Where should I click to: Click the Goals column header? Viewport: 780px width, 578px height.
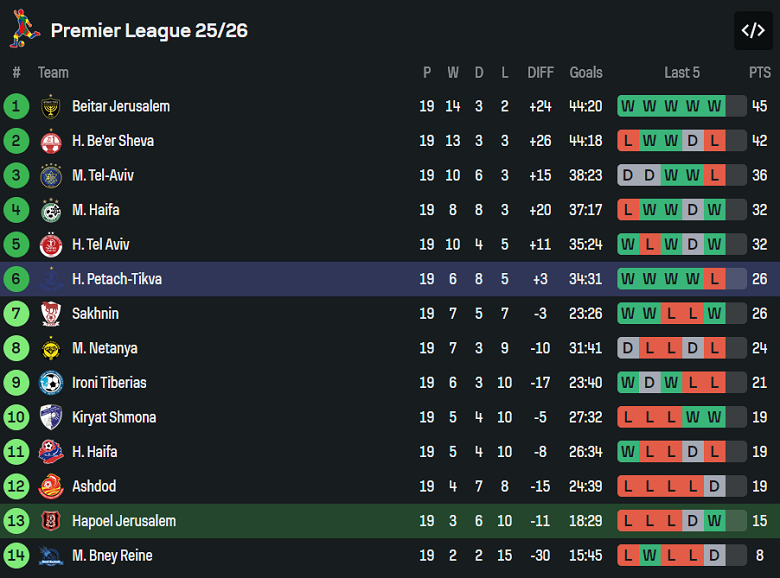(586, 72)
